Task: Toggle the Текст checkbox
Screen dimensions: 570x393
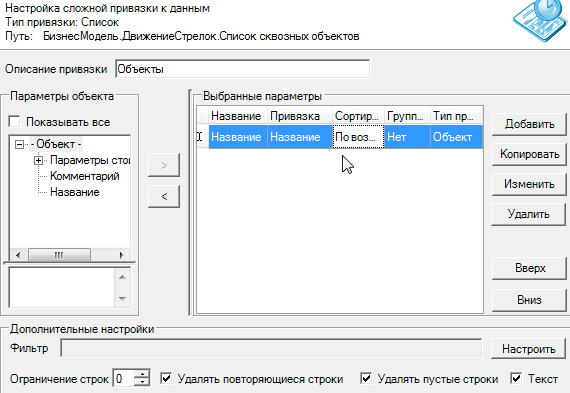Action: 516,378
